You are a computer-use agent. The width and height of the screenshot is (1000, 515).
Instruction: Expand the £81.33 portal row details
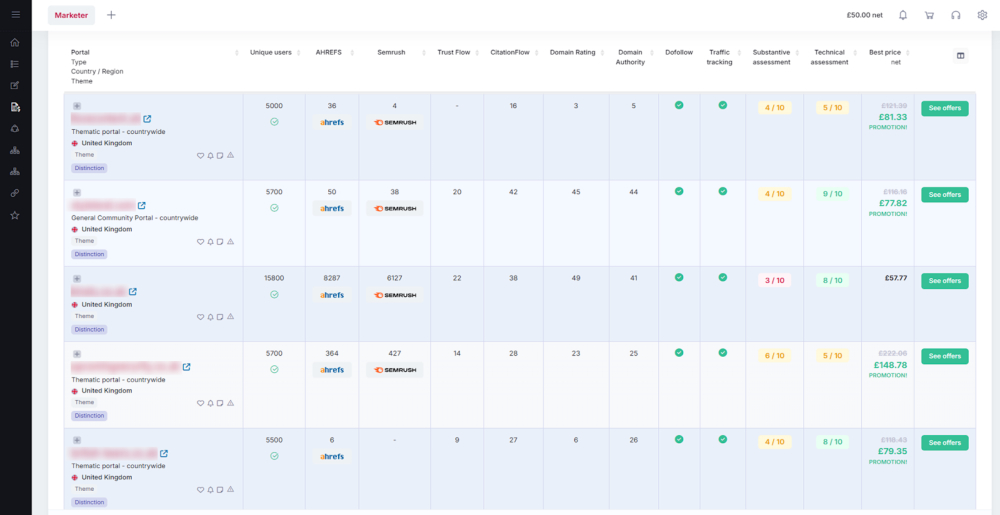pyautogui.click(x=77, y=106)
